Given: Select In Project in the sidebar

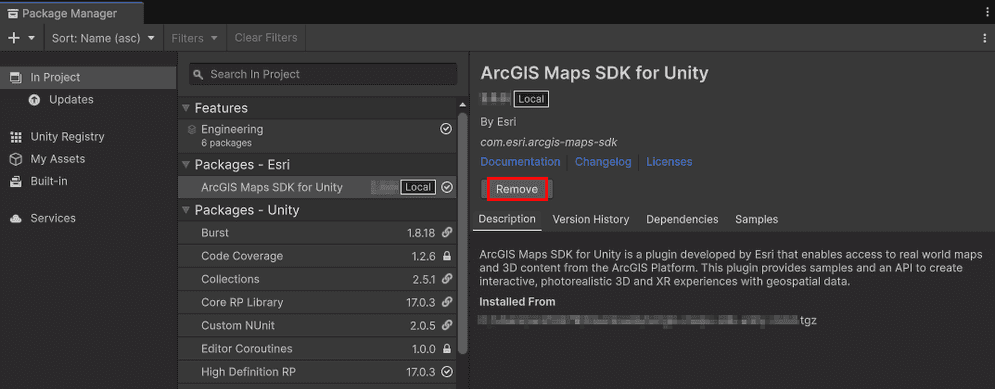Looking at the screenshot, I should click(x=88, y=77).
